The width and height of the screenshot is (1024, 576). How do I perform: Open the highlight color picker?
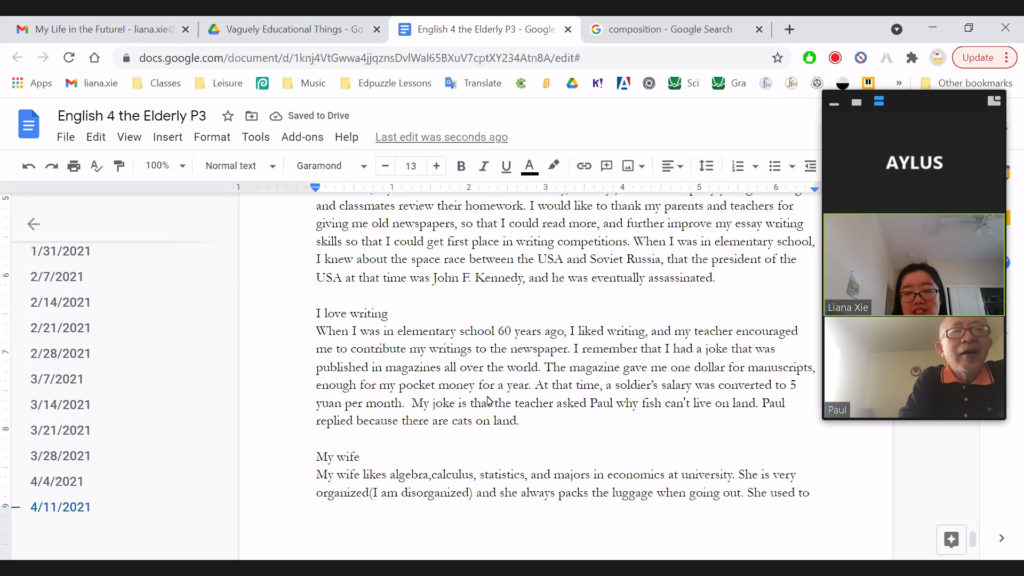(x=554, y=166)
